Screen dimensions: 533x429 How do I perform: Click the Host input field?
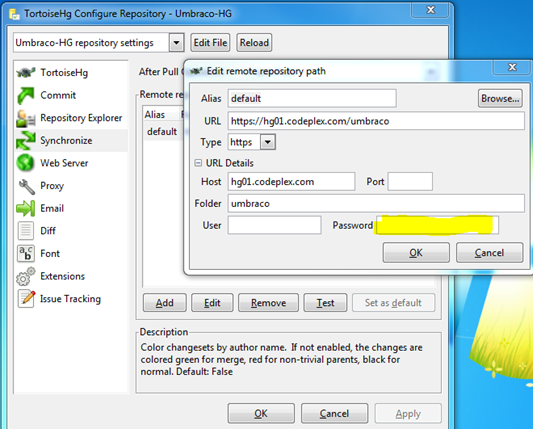(291, 182)
